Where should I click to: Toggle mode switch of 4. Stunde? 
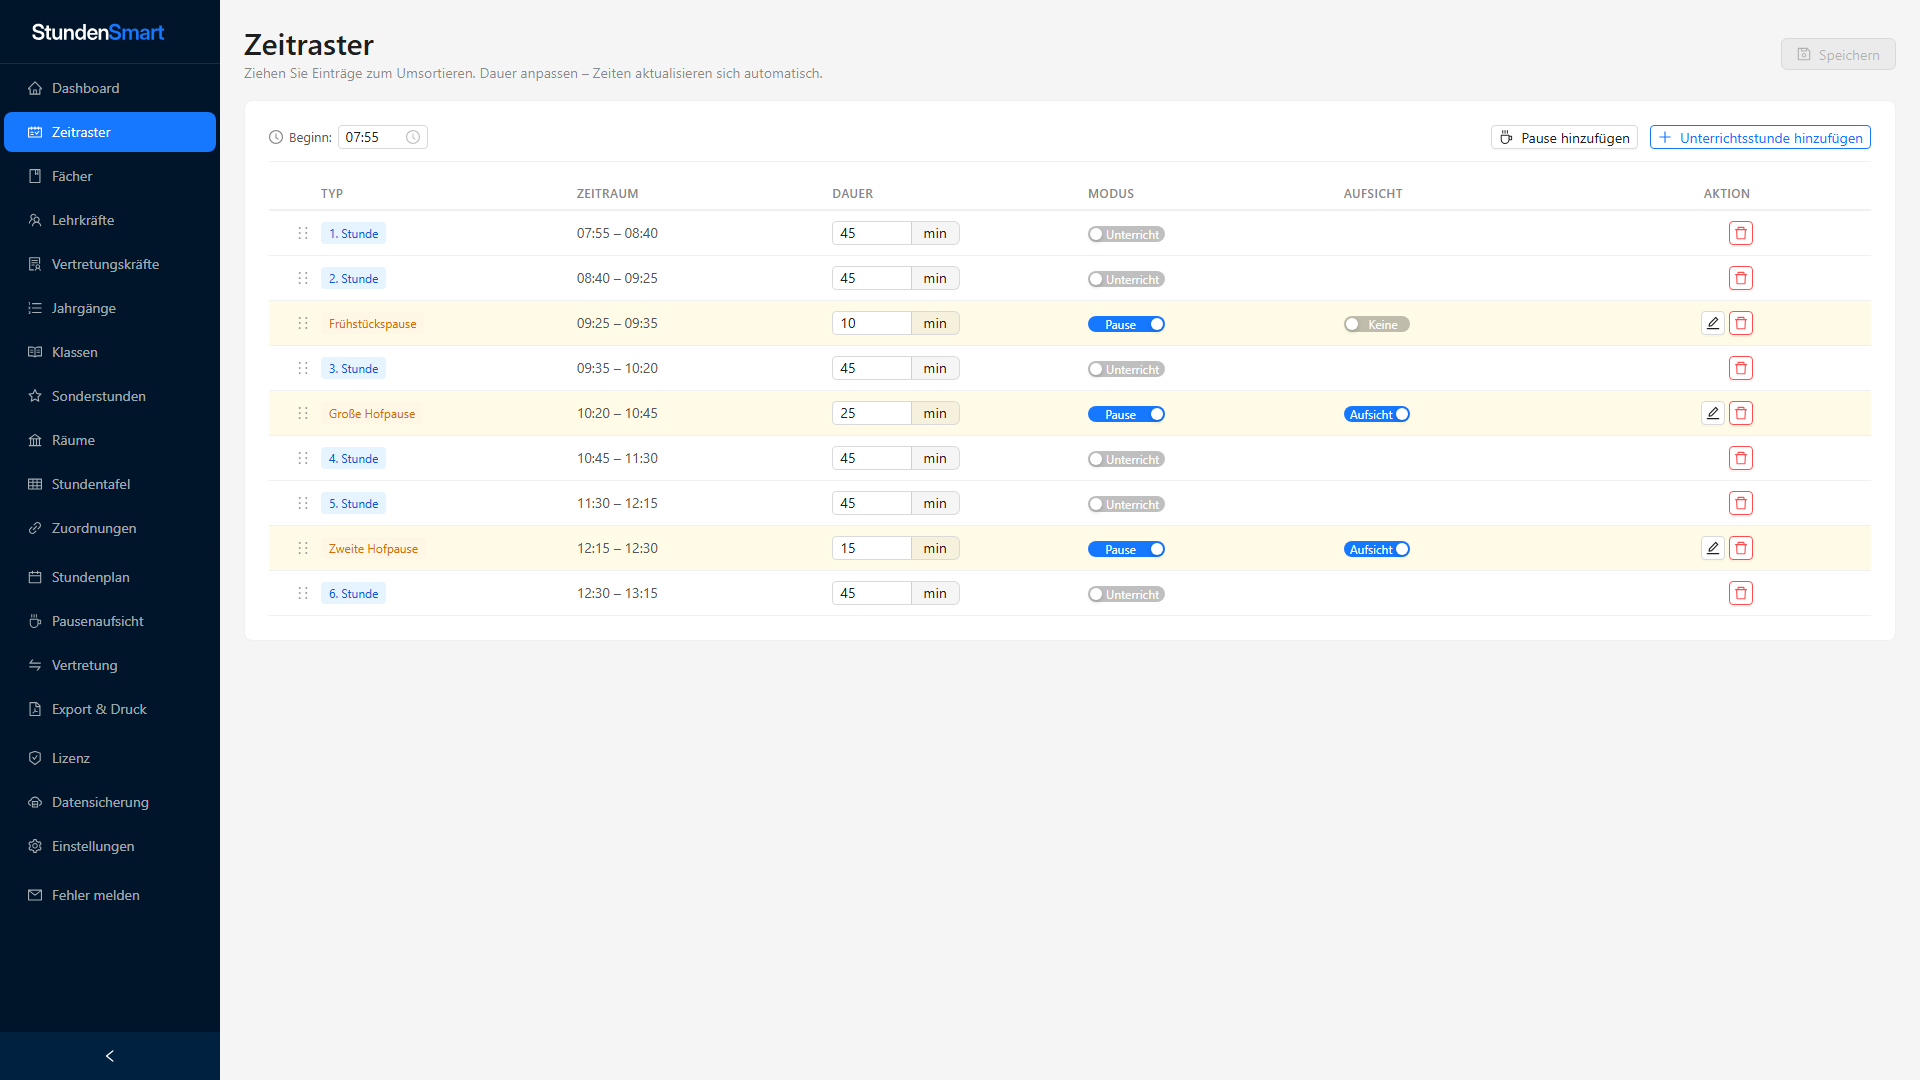[1126, 459]
